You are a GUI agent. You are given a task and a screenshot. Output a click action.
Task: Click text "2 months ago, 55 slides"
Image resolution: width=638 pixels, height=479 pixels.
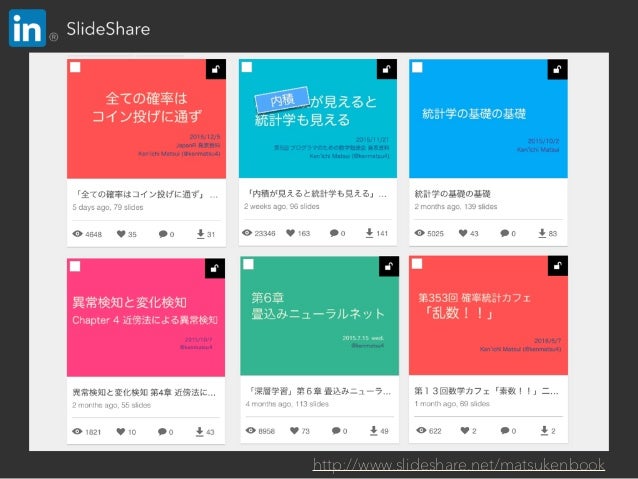click(x=111, y=405)
